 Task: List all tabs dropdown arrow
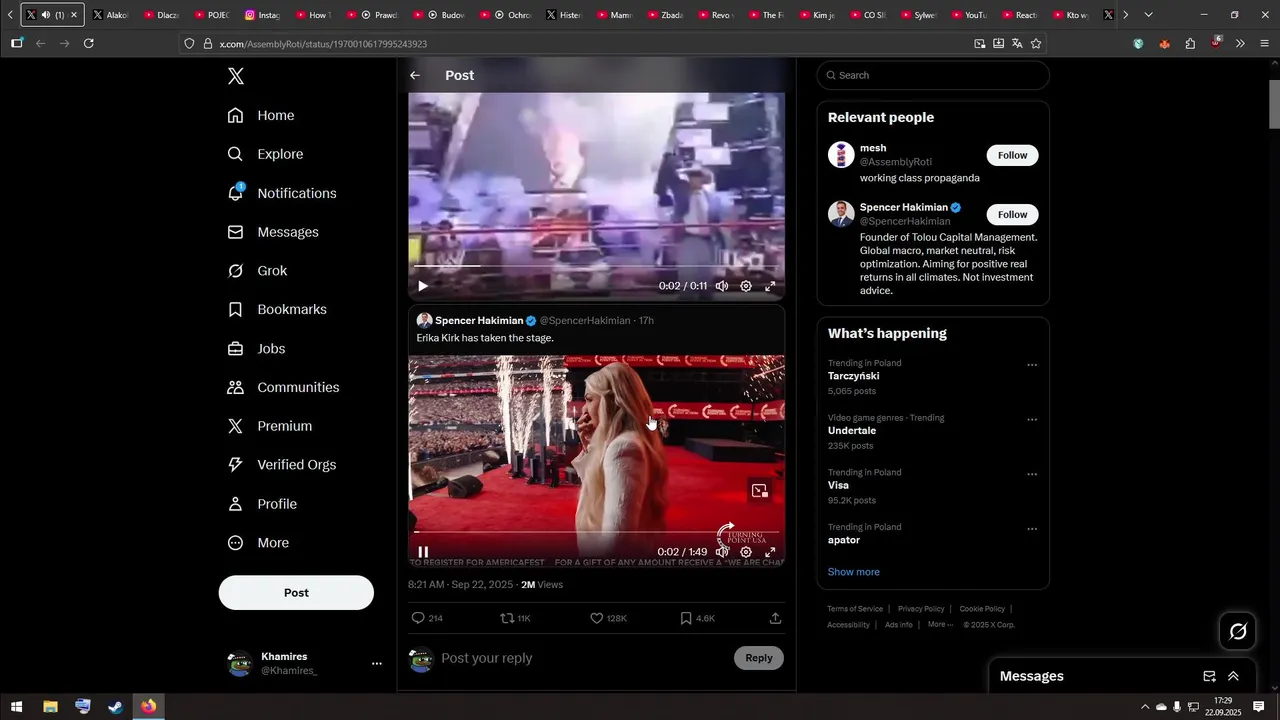coord(1148,15)
